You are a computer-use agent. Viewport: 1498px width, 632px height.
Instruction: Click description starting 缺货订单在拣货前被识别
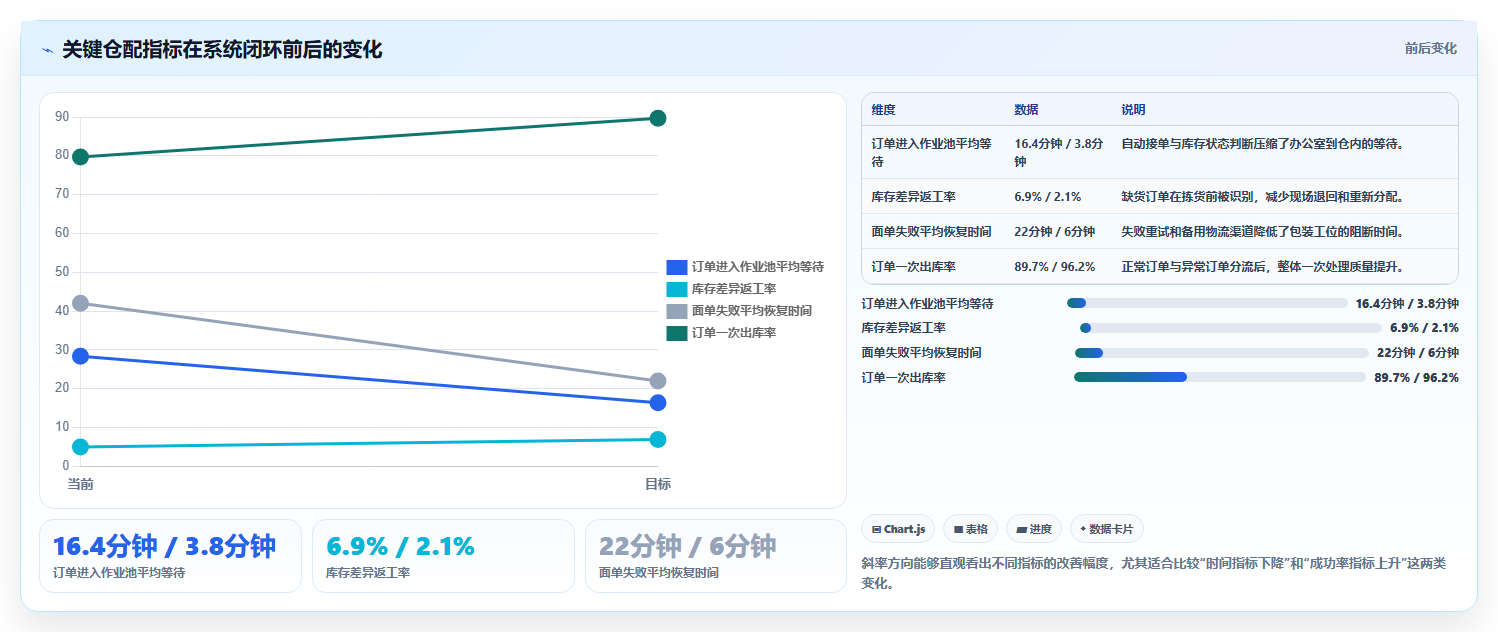(1263, 197)
